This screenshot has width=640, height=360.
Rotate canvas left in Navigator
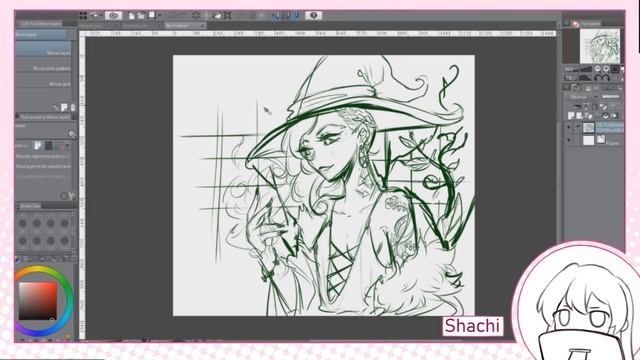(597, 78)
